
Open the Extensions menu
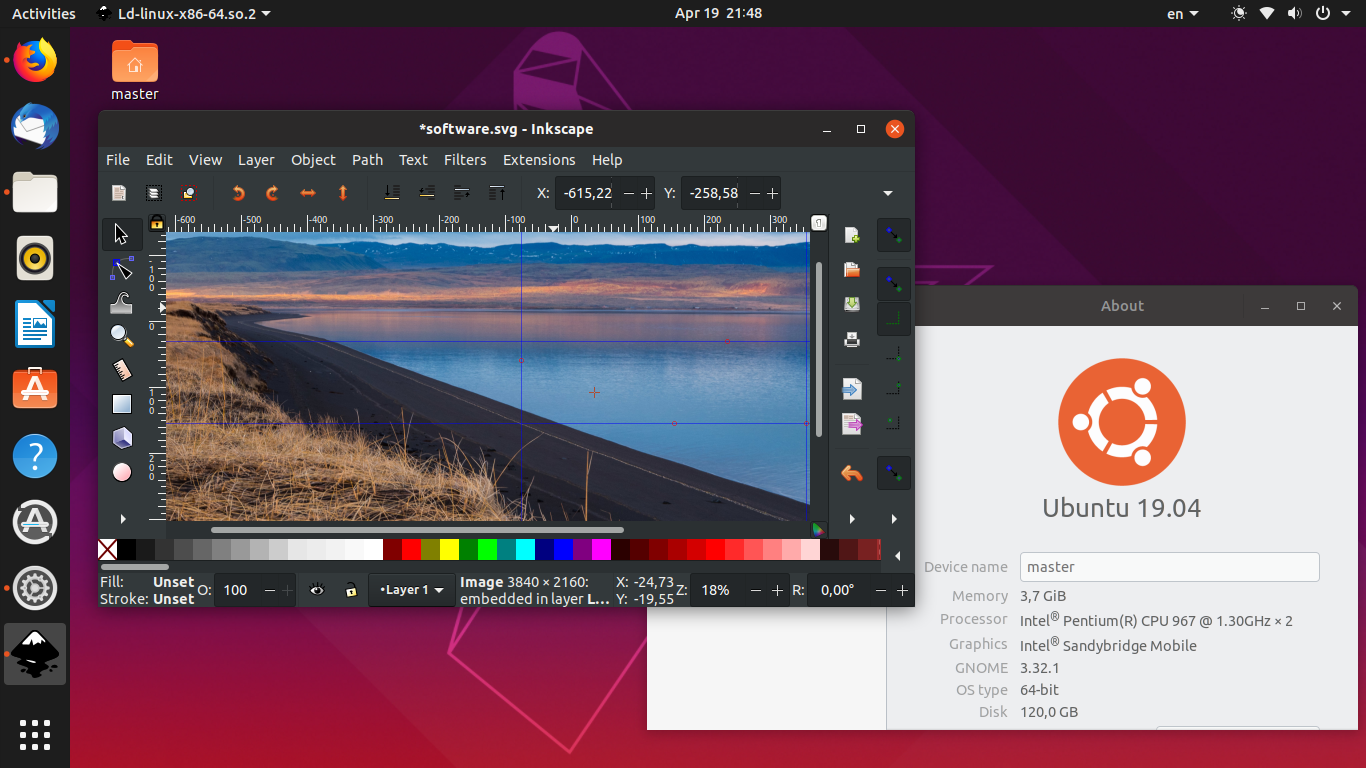(539, 160)
